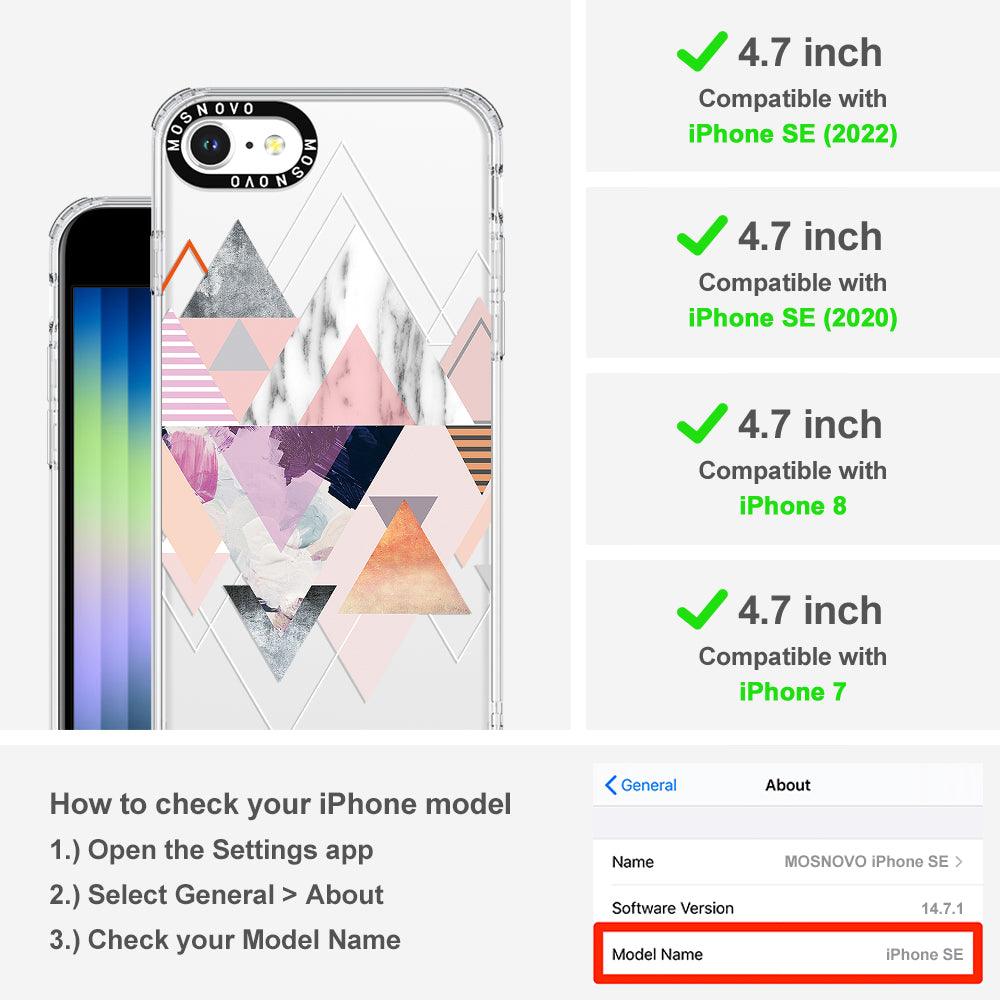Click the iPhone 8 compatibility label

coord(793,506)
